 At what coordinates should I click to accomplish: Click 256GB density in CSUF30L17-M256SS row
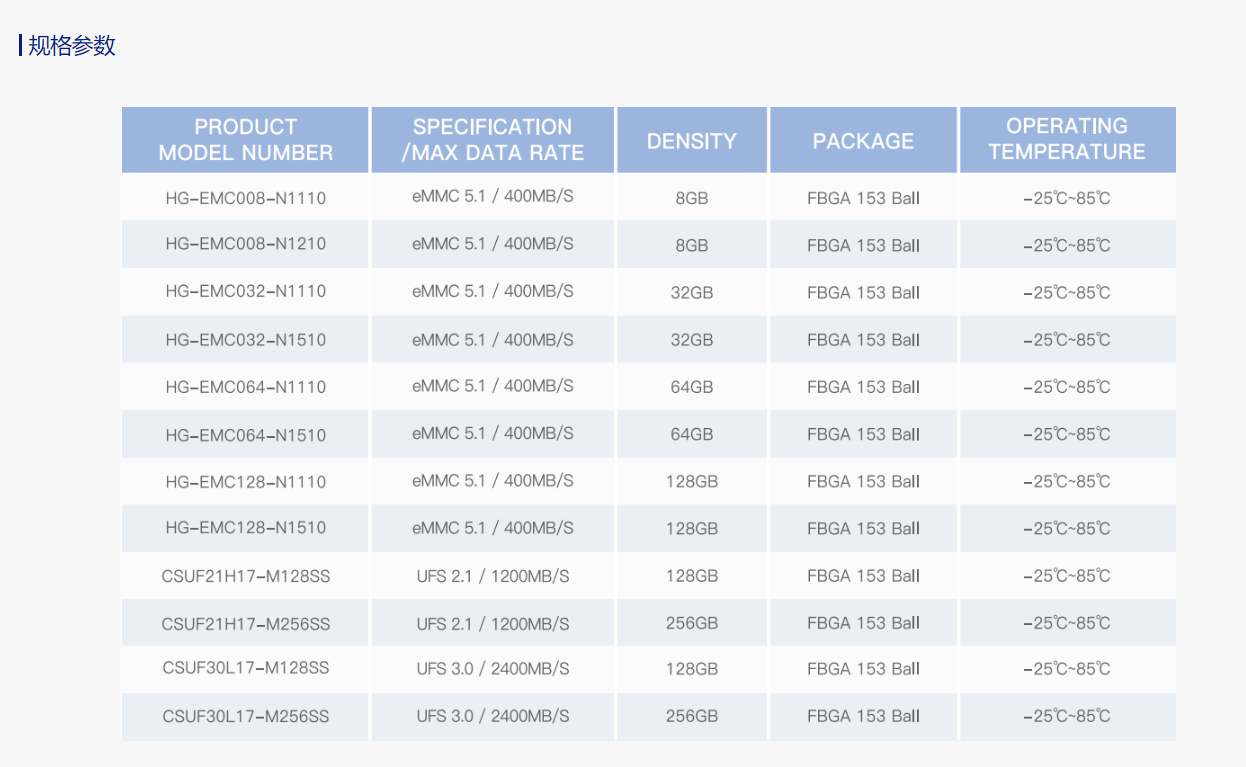pyautogui.click(x=692, y=716)
